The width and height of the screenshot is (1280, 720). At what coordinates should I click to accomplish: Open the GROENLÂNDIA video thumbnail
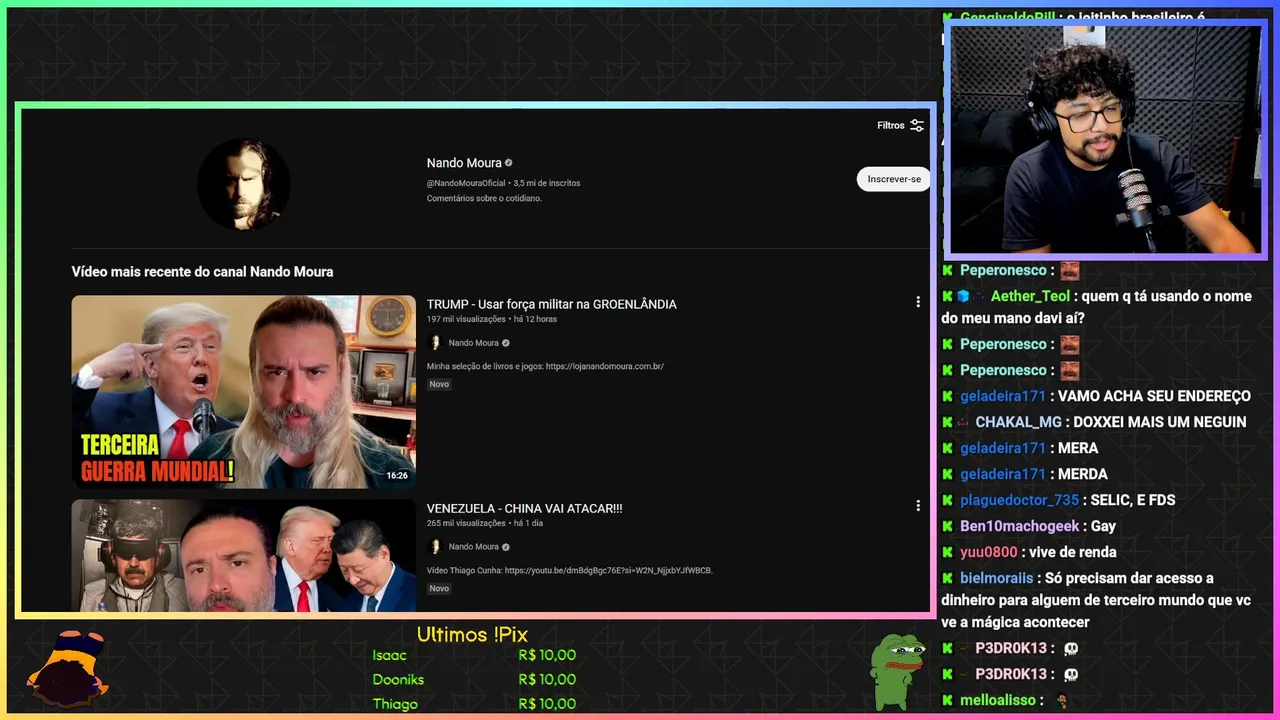pyautogui.click(x=243, y=392)
